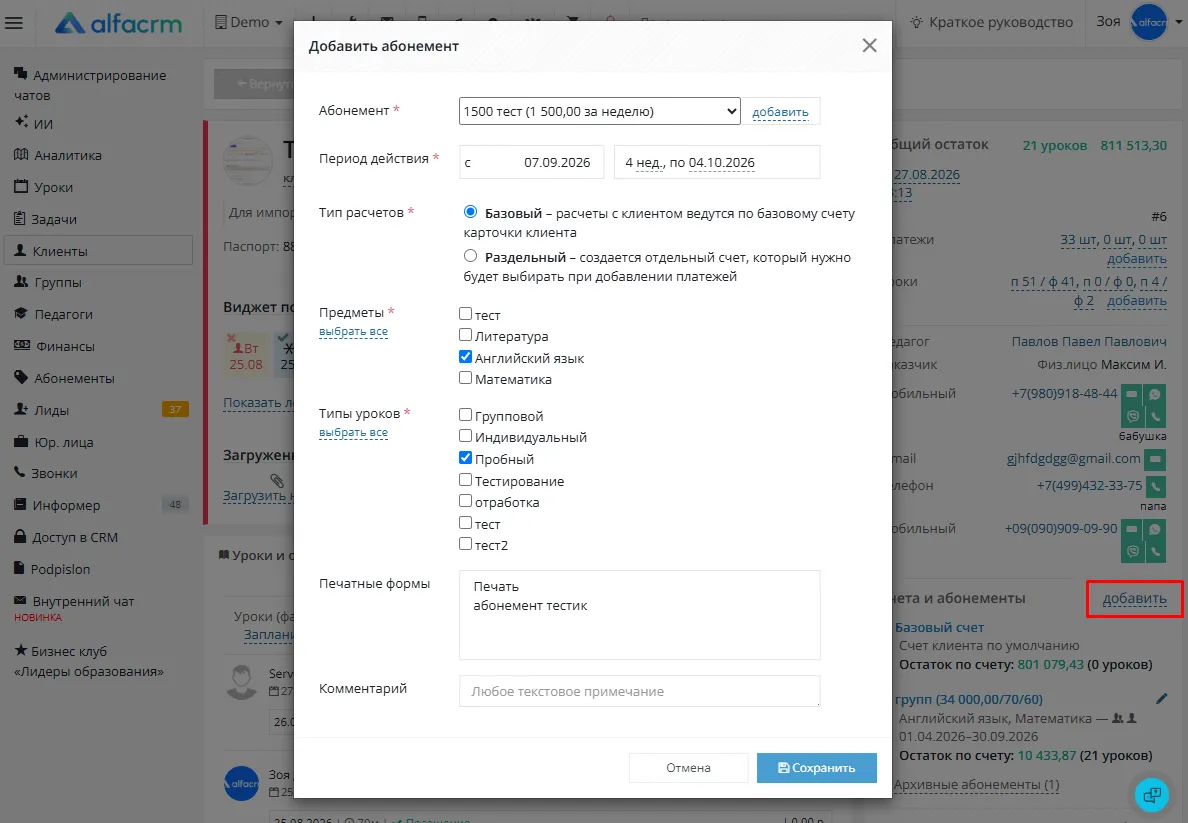Viewport: 1188px width, 823px height.
Task: Check the Математика subject checkbox
Action: (466, 378)
